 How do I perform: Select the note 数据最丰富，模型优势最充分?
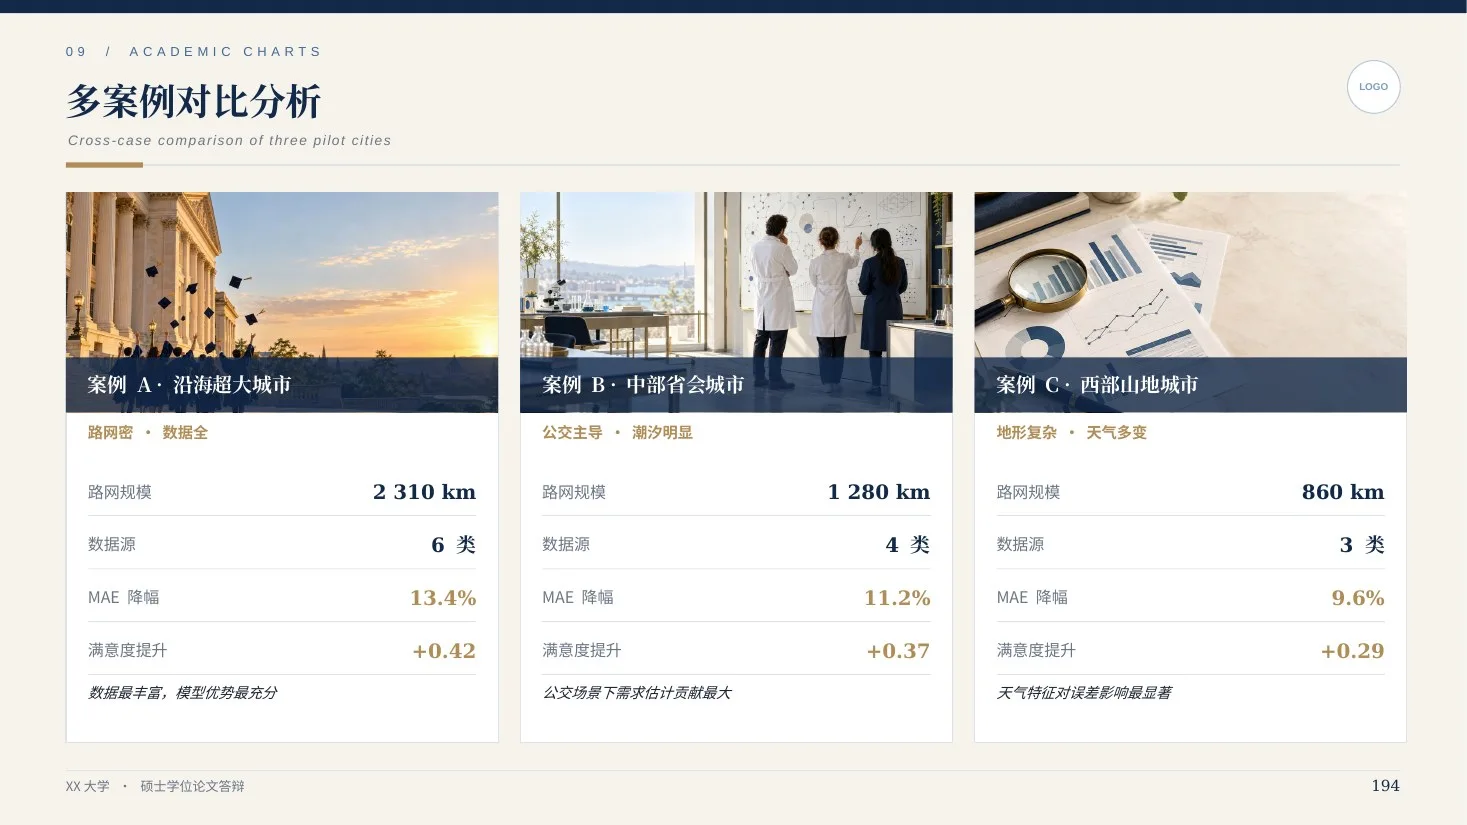click(183, 693)
